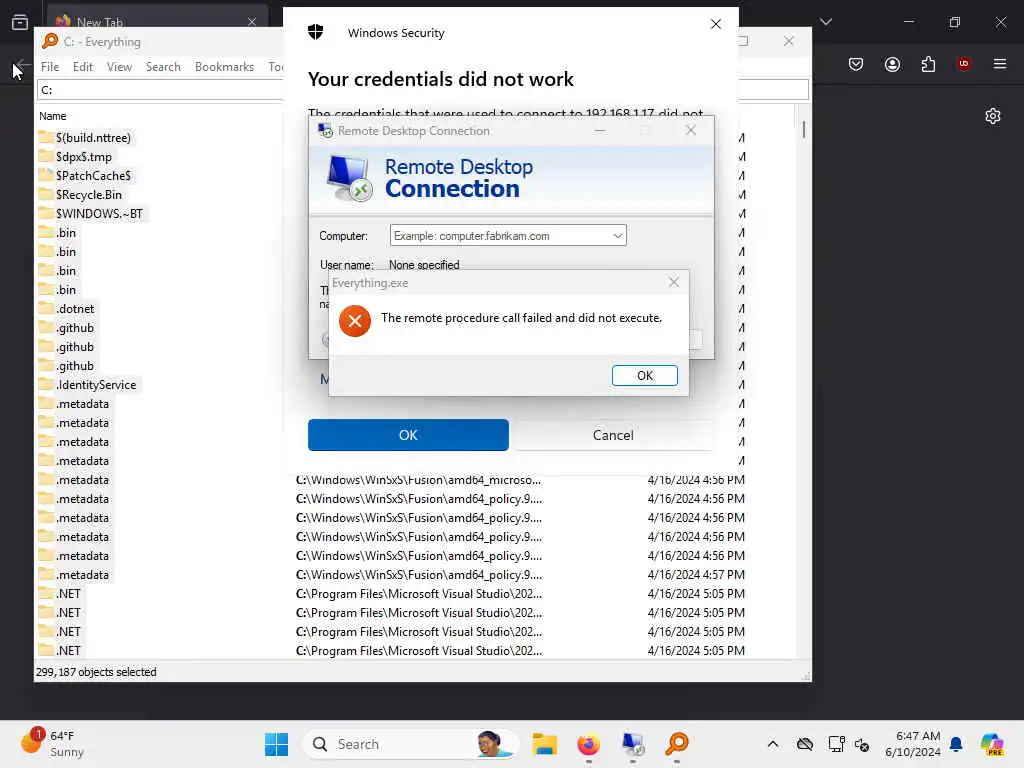
Task: Select the $PatchCache$ folder
Action: tap(93, 176)
